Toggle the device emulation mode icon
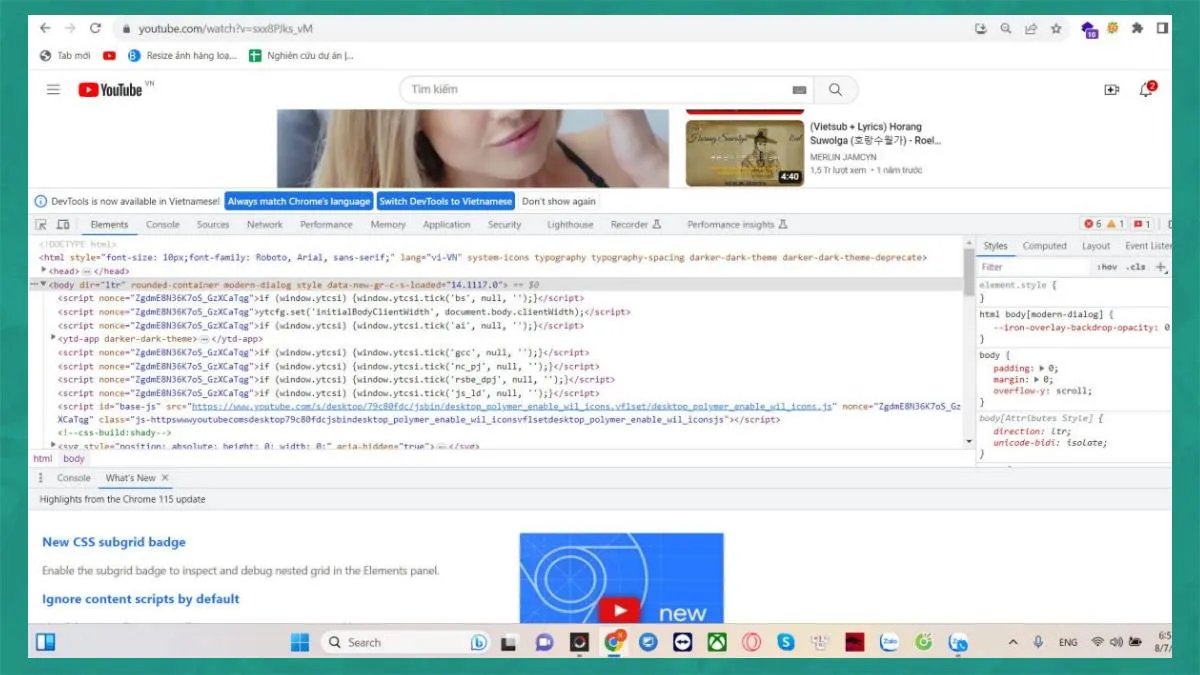 pos(62,224)
